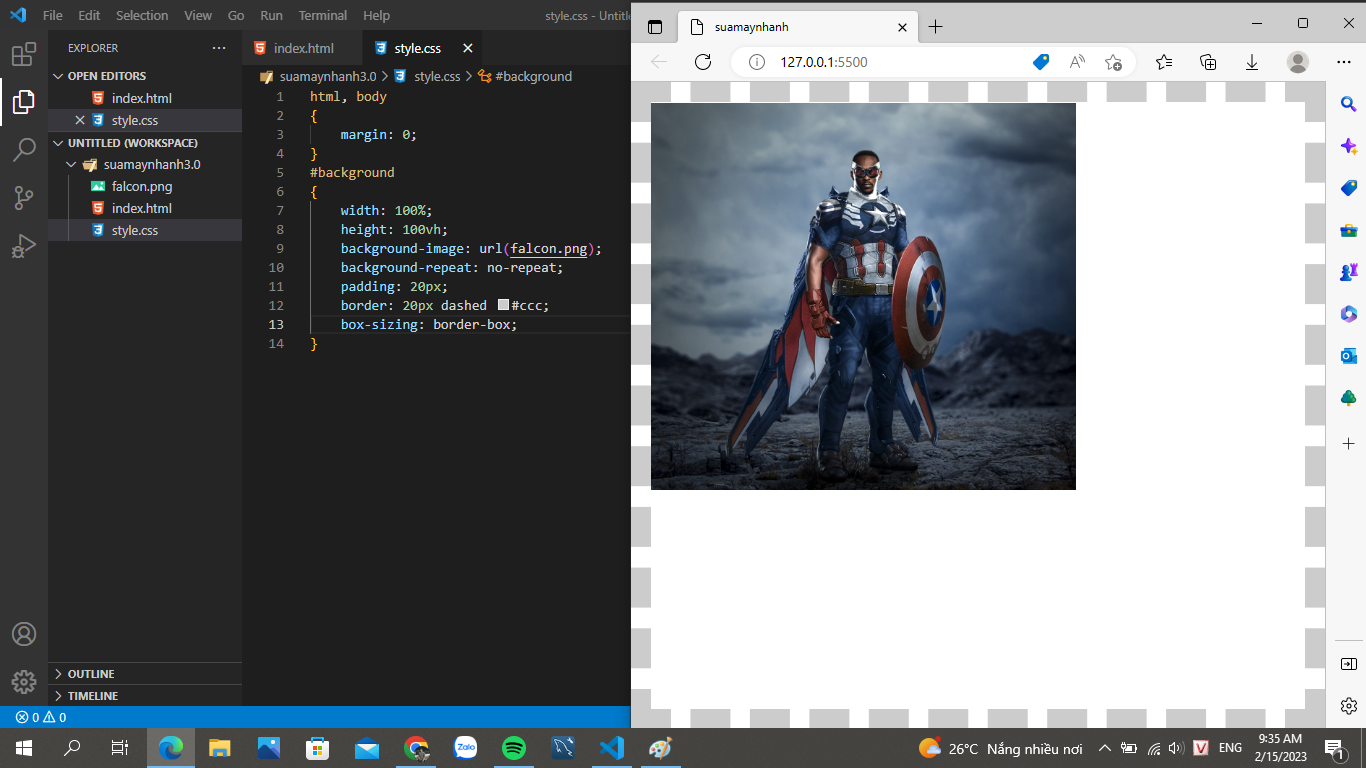Refresh the Edge browser page
The width and height of the screenshot is (1366, 768).
point(703,62)
